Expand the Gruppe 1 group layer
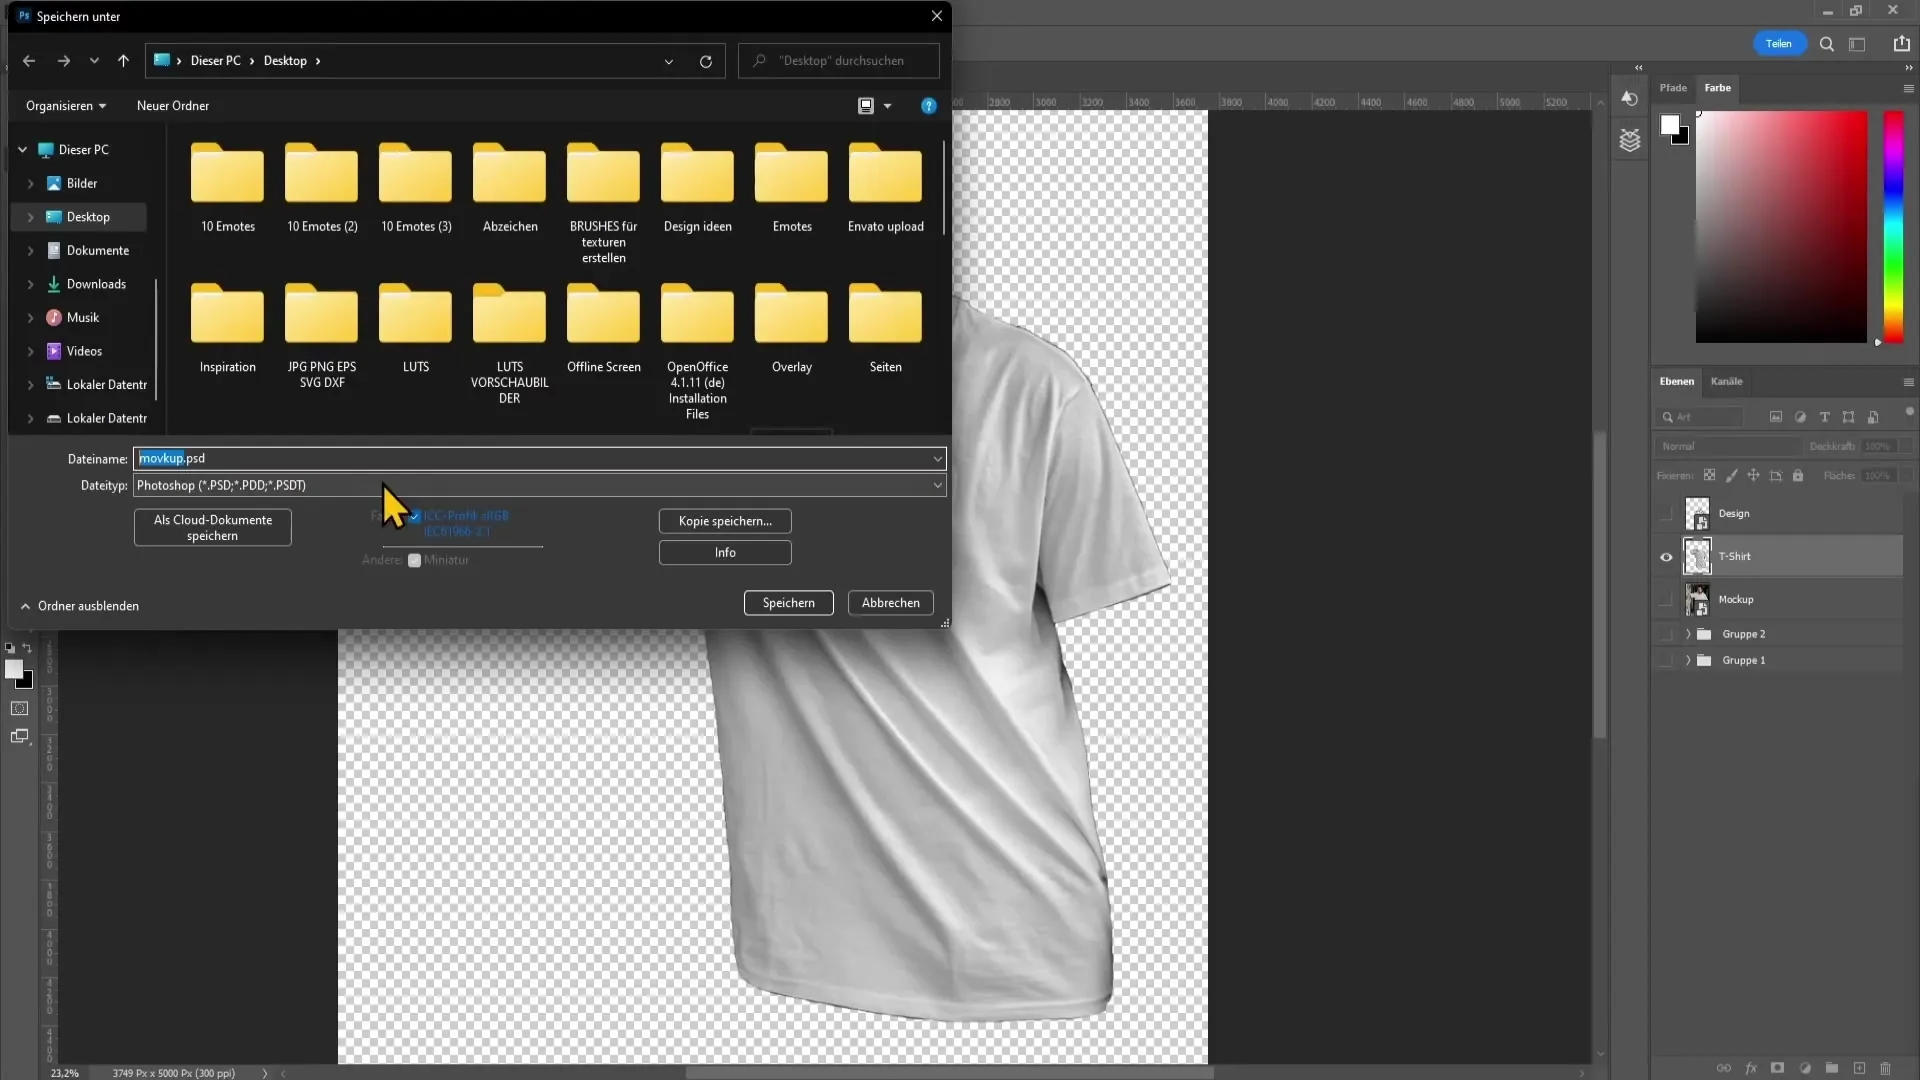 1688,659
